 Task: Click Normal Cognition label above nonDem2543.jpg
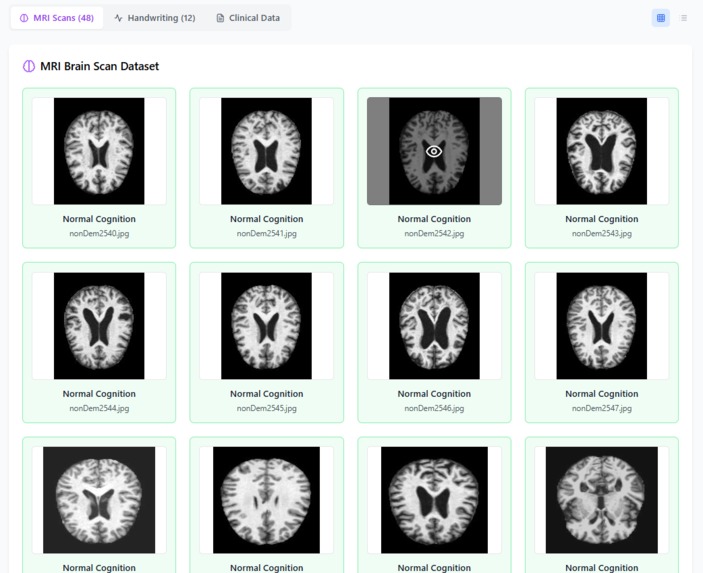pos(602,219)
